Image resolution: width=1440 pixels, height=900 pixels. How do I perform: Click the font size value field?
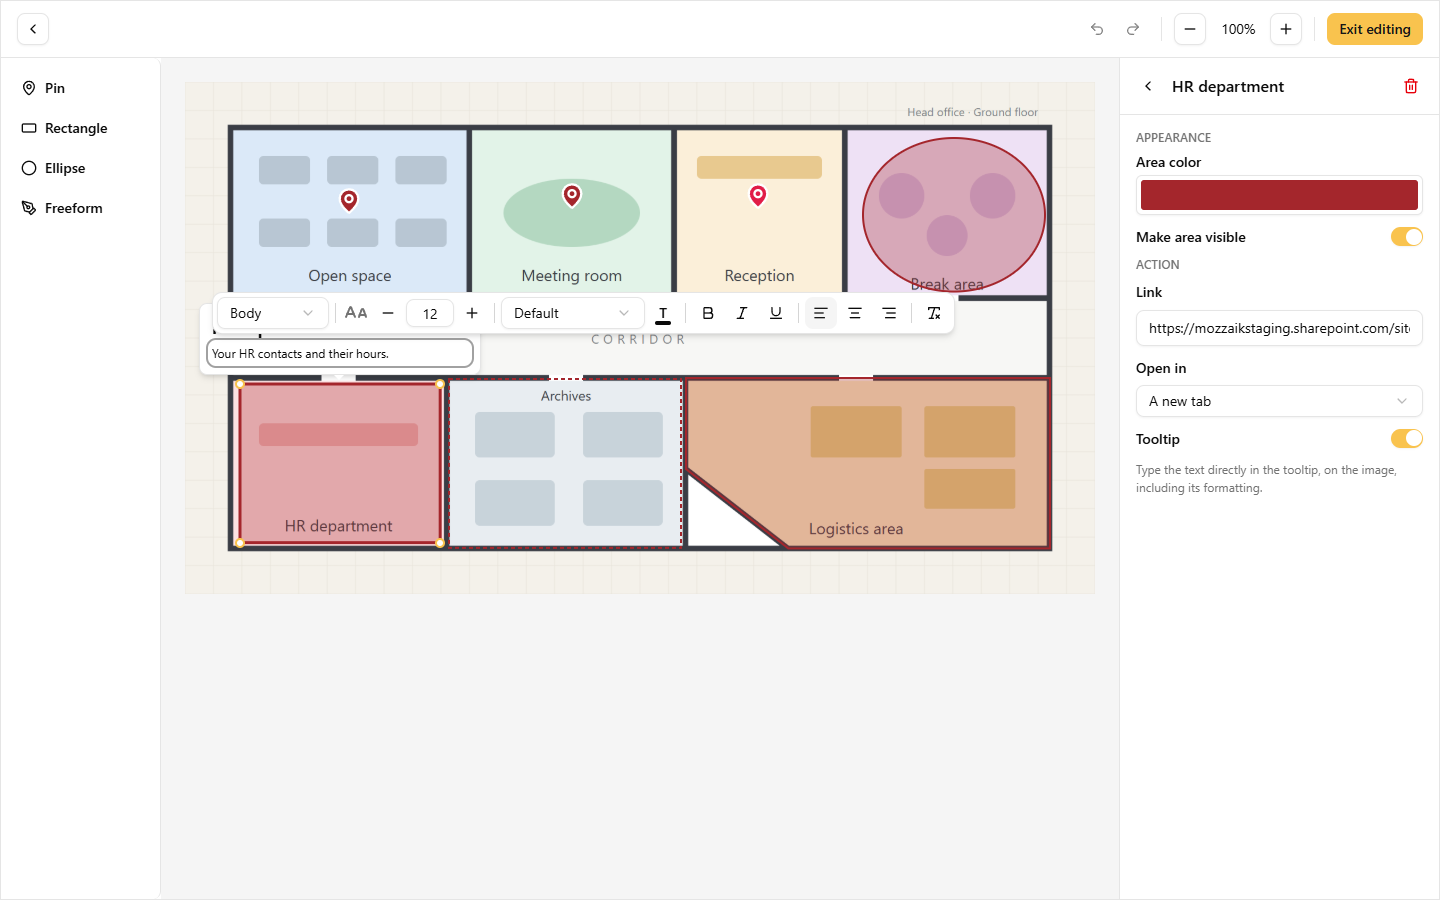point(430,313)
